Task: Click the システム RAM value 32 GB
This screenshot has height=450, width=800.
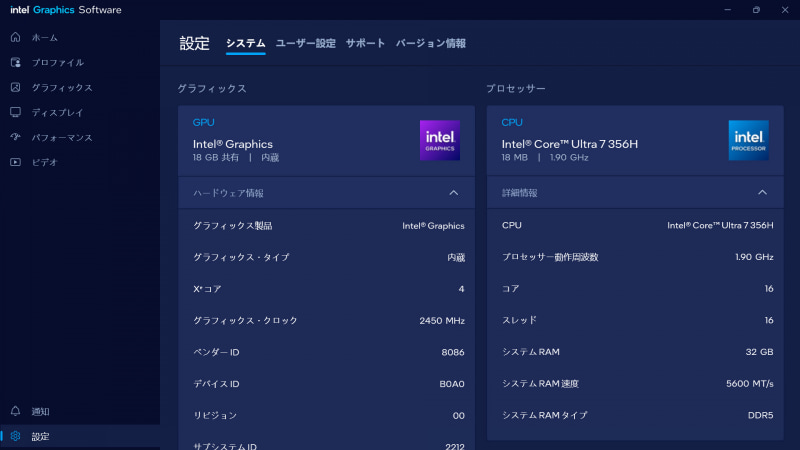Action: click(759, 352)
